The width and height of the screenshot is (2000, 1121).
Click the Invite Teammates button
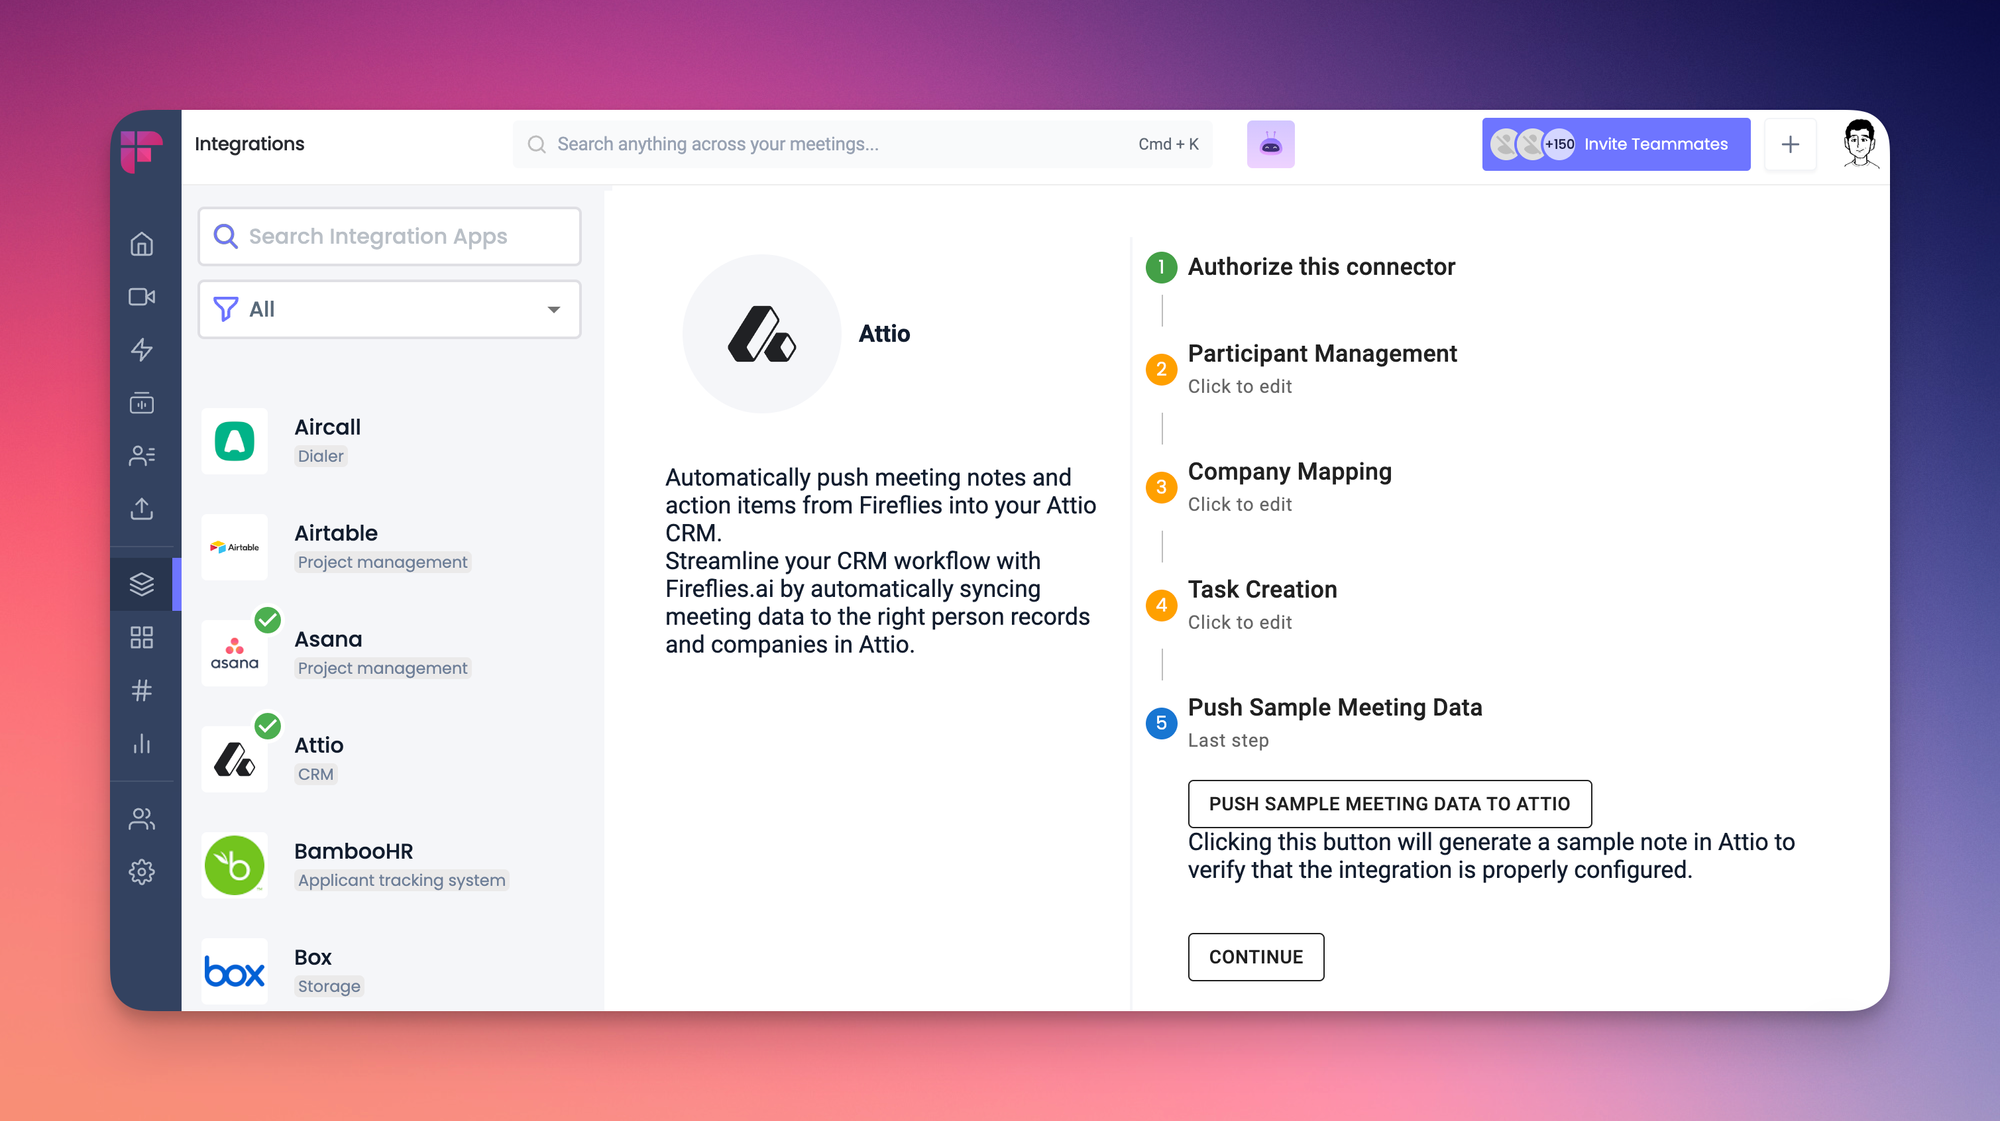point(1615,144)
